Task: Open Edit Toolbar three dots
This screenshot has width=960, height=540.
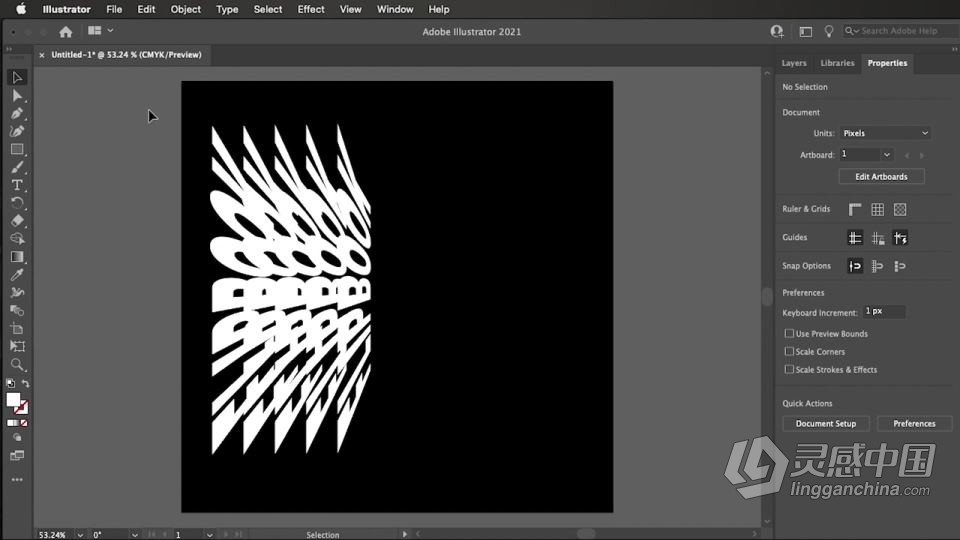Action: click(x=17, y=479)
